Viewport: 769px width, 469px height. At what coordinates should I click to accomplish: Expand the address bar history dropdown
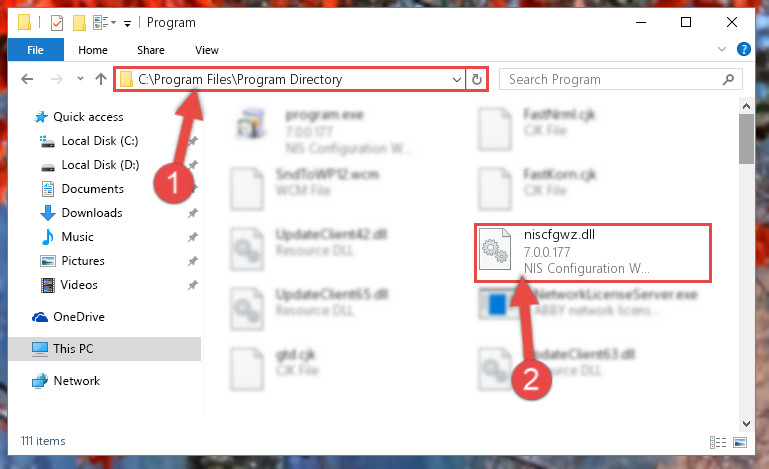tap(457, 79)
